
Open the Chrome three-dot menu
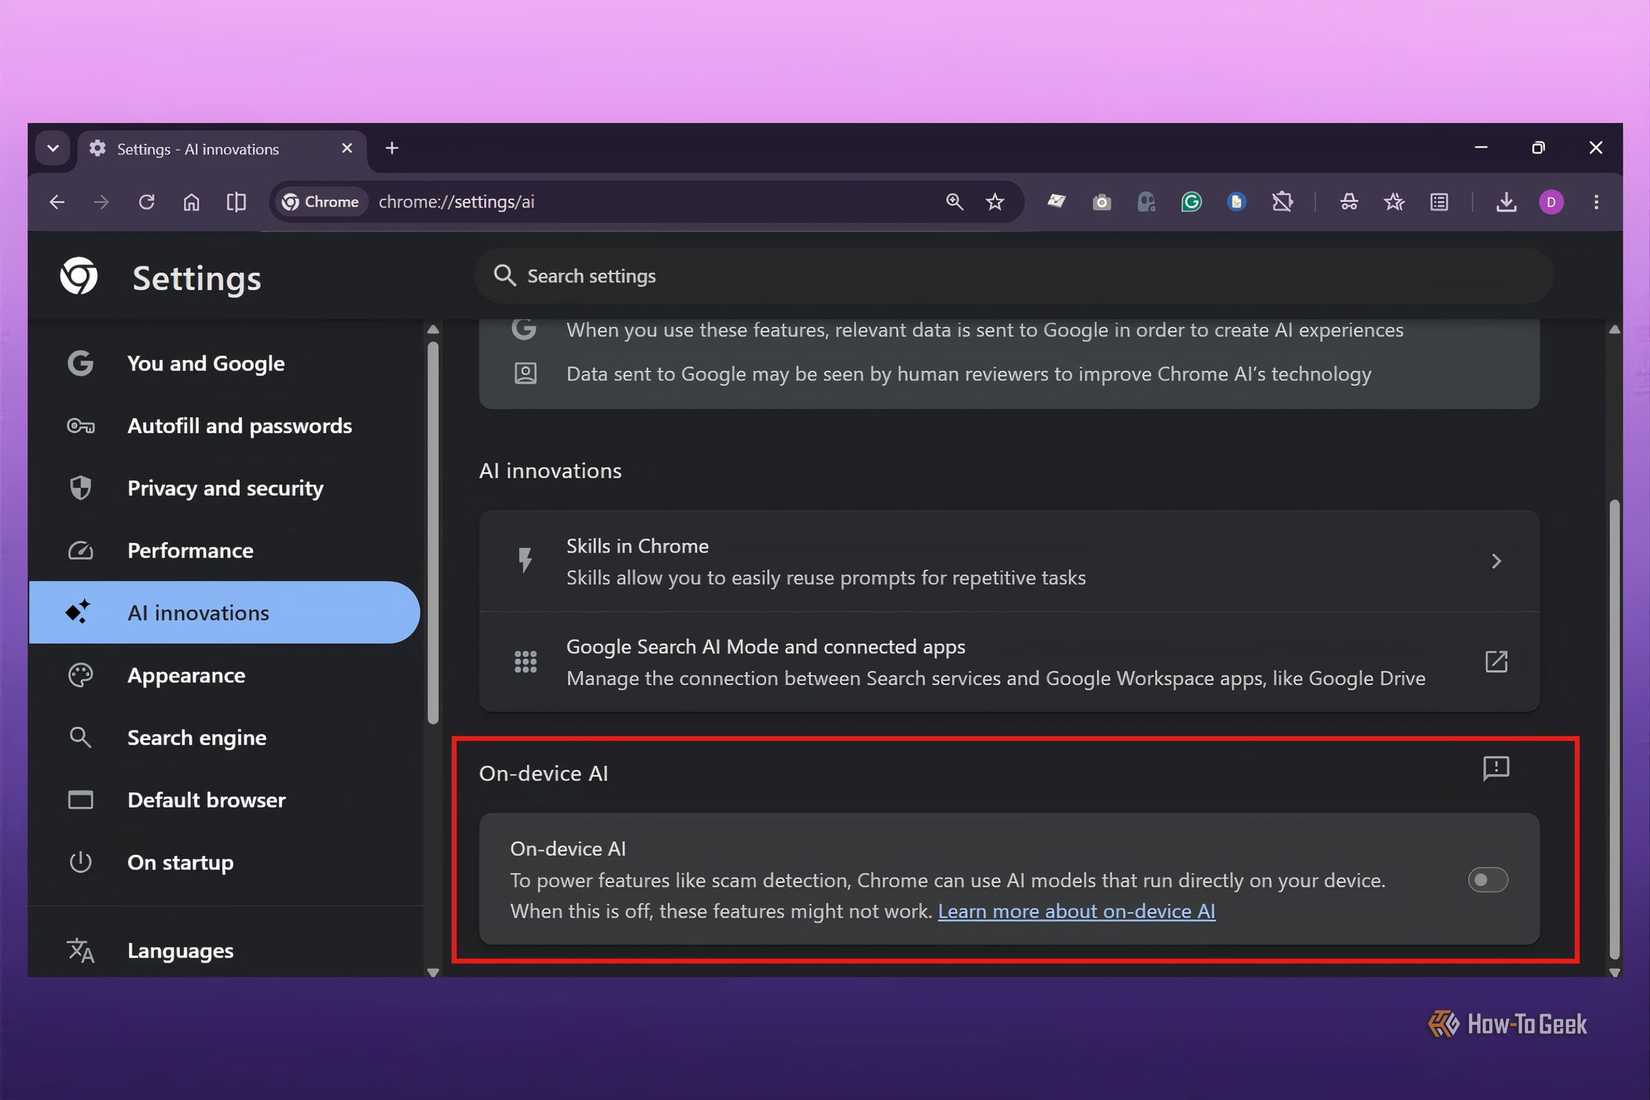1596,202
